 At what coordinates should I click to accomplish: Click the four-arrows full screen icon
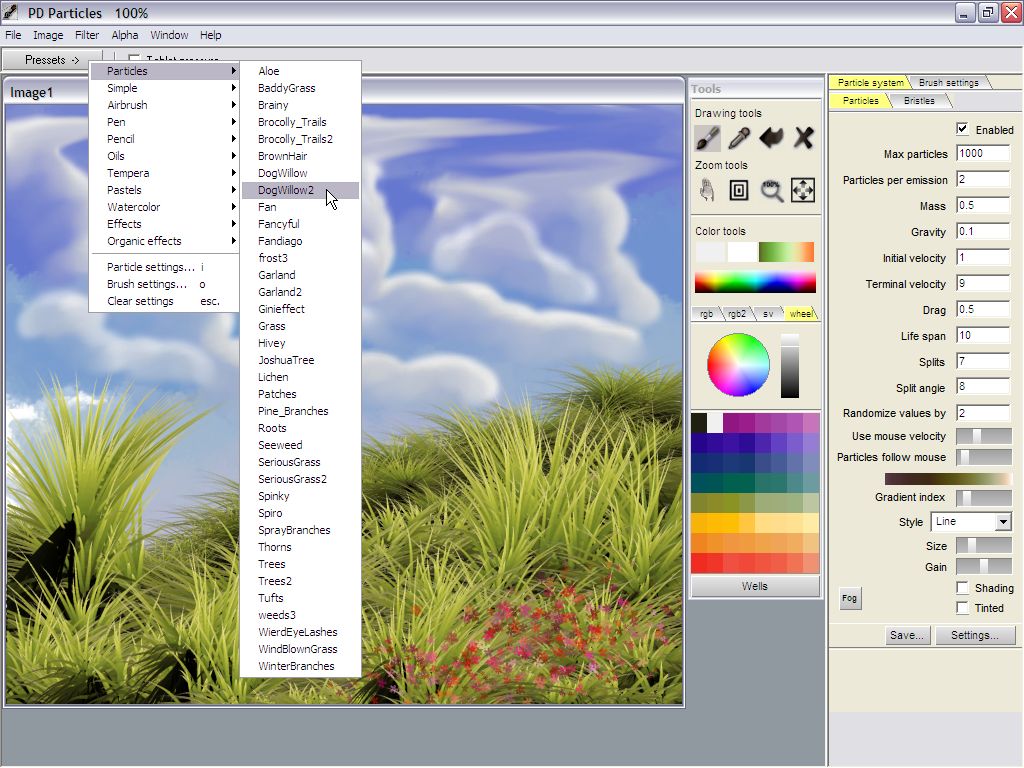803,190
